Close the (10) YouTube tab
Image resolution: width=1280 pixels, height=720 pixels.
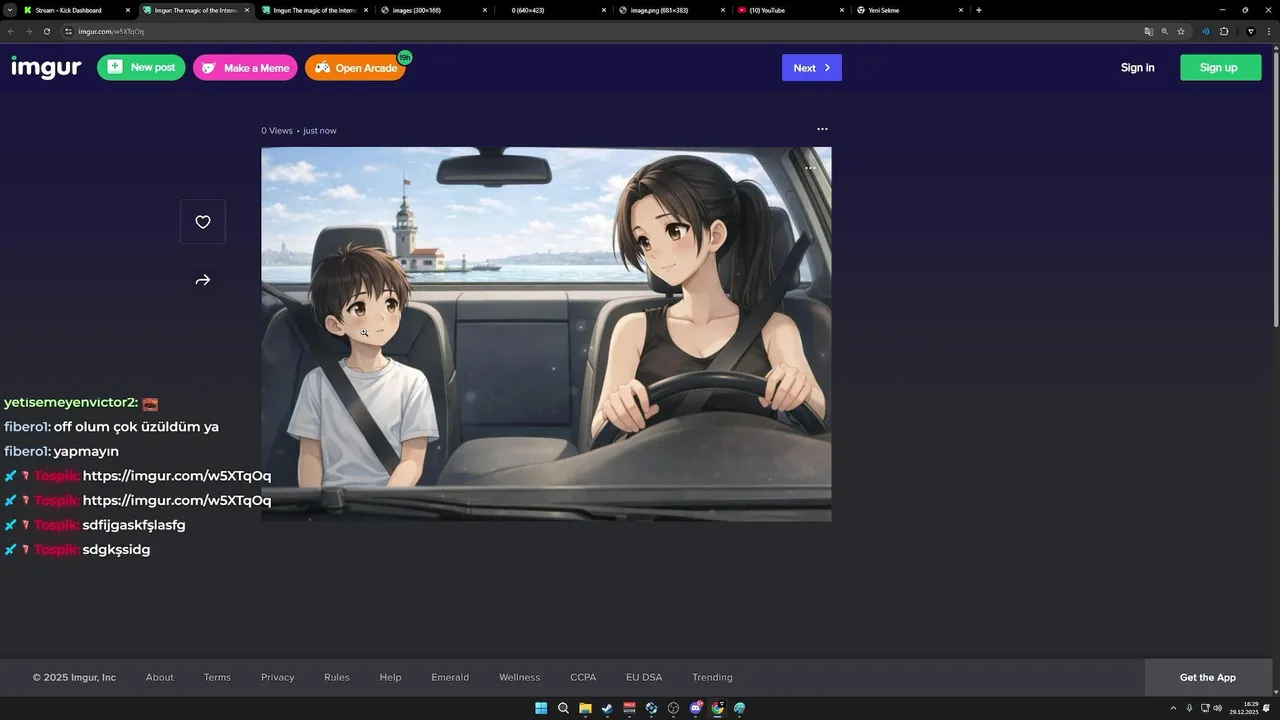point(842,10)
